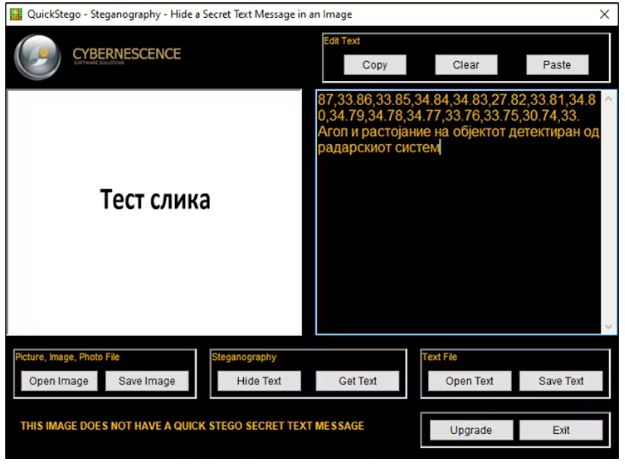Save Text to a file
This screenshot has height=465, width=625.
[x=560, y=381]
